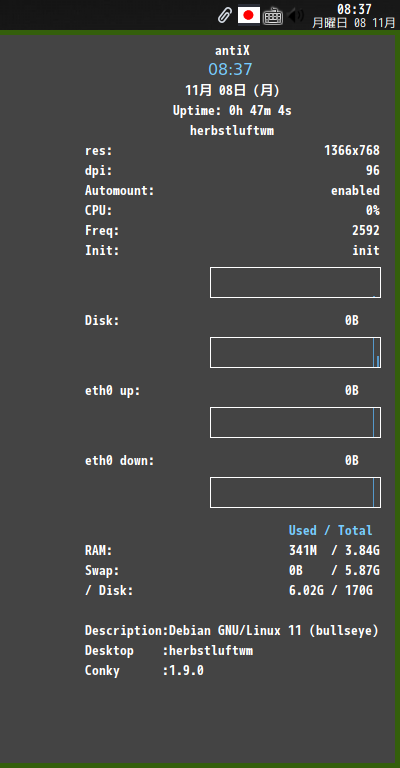Image resolution: width=400 pixels, height=768 pixels.
Task: Open the Japanese flag keyboard layout indicator
Action: tap(249, 15)
